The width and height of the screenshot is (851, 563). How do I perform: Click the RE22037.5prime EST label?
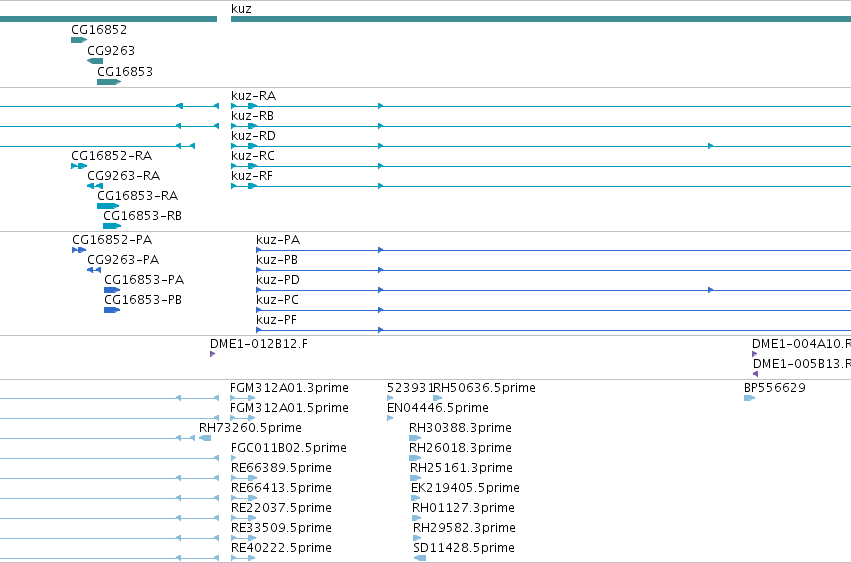point(281,508)
